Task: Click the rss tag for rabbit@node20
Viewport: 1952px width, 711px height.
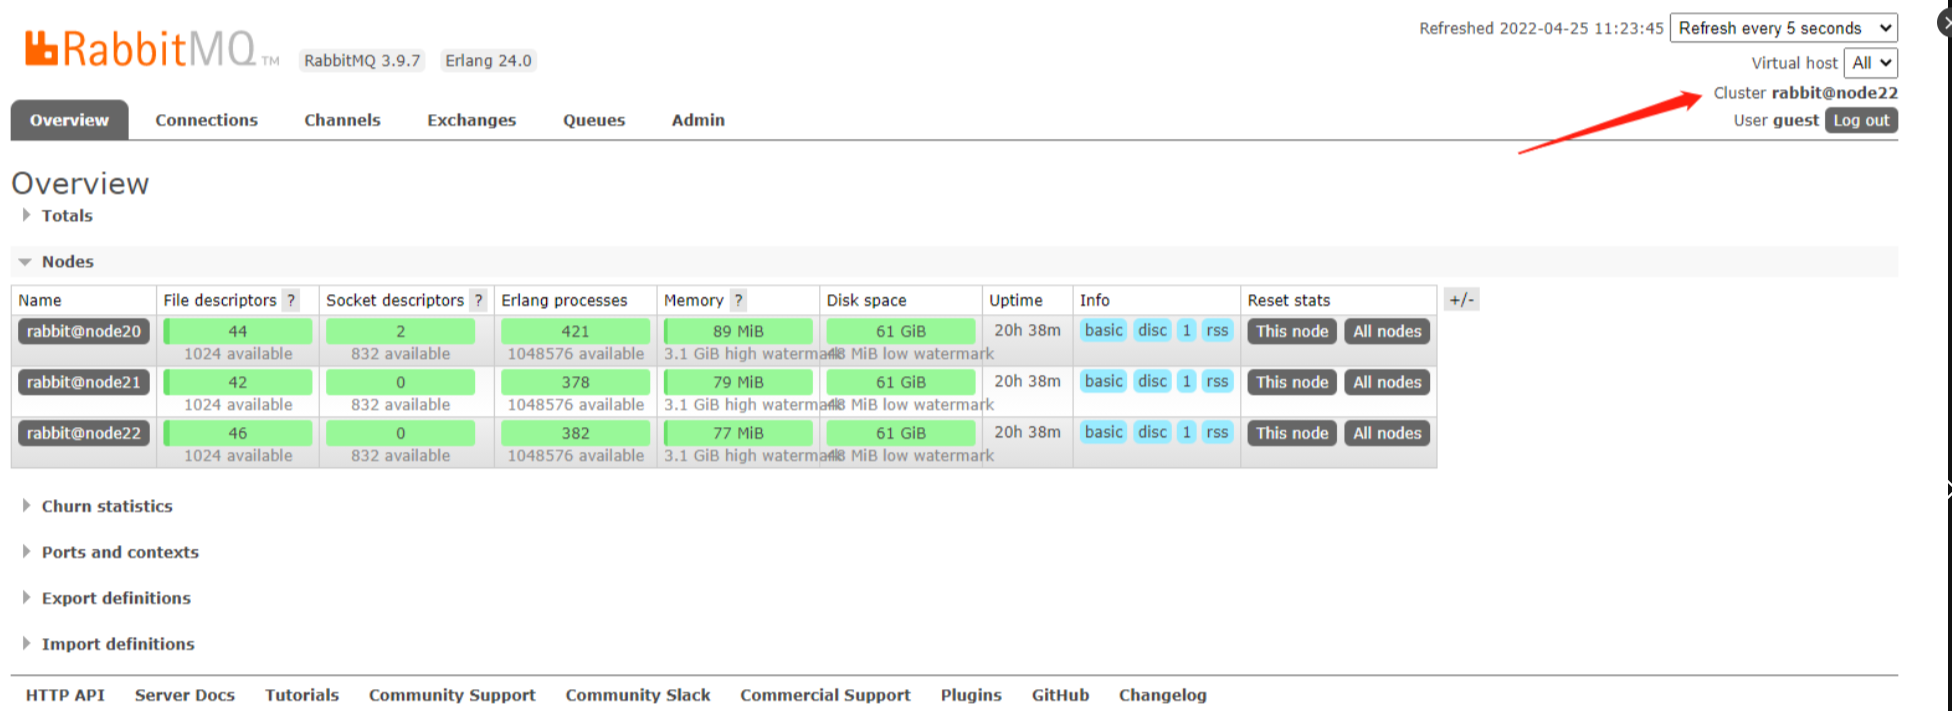Action: coord(1216,330)
